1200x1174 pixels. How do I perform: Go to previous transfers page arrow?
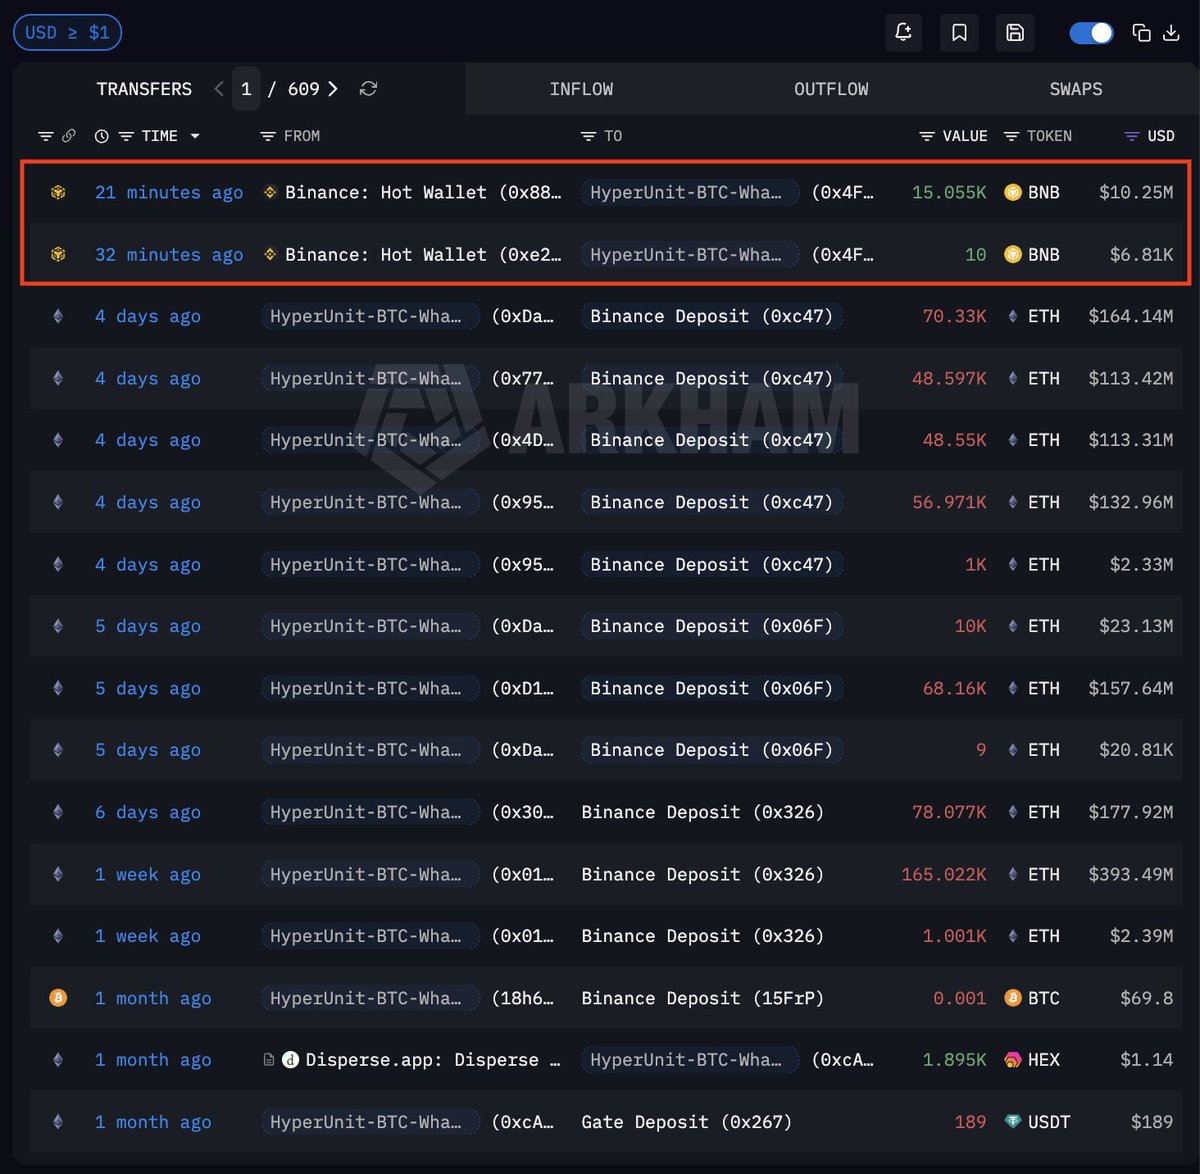[219, 89]
